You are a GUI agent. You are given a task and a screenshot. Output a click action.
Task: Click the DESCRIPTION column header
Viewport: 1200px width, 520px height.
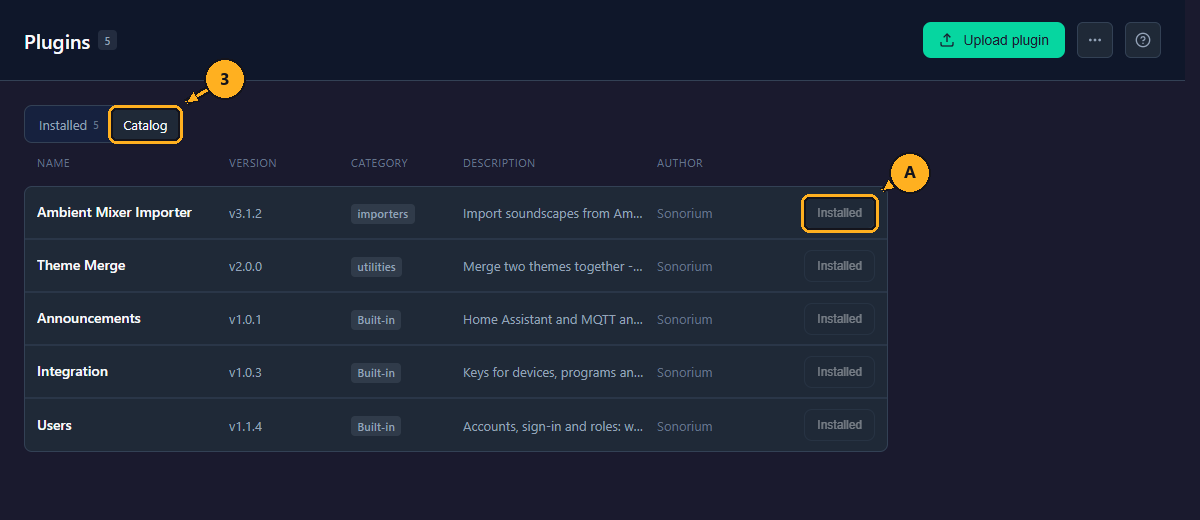pos(499,163)
